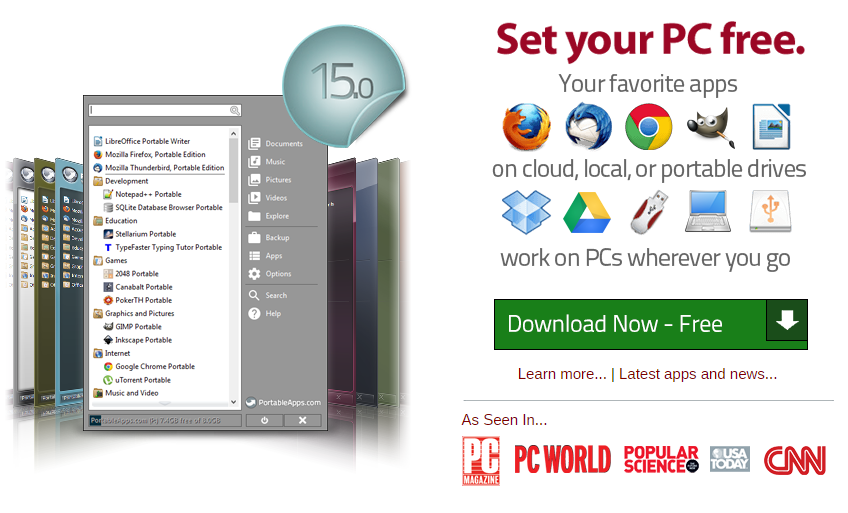
Task: Launch Mozilla Thunderbird, Portable Edition
Action: (x=158, y=168)
